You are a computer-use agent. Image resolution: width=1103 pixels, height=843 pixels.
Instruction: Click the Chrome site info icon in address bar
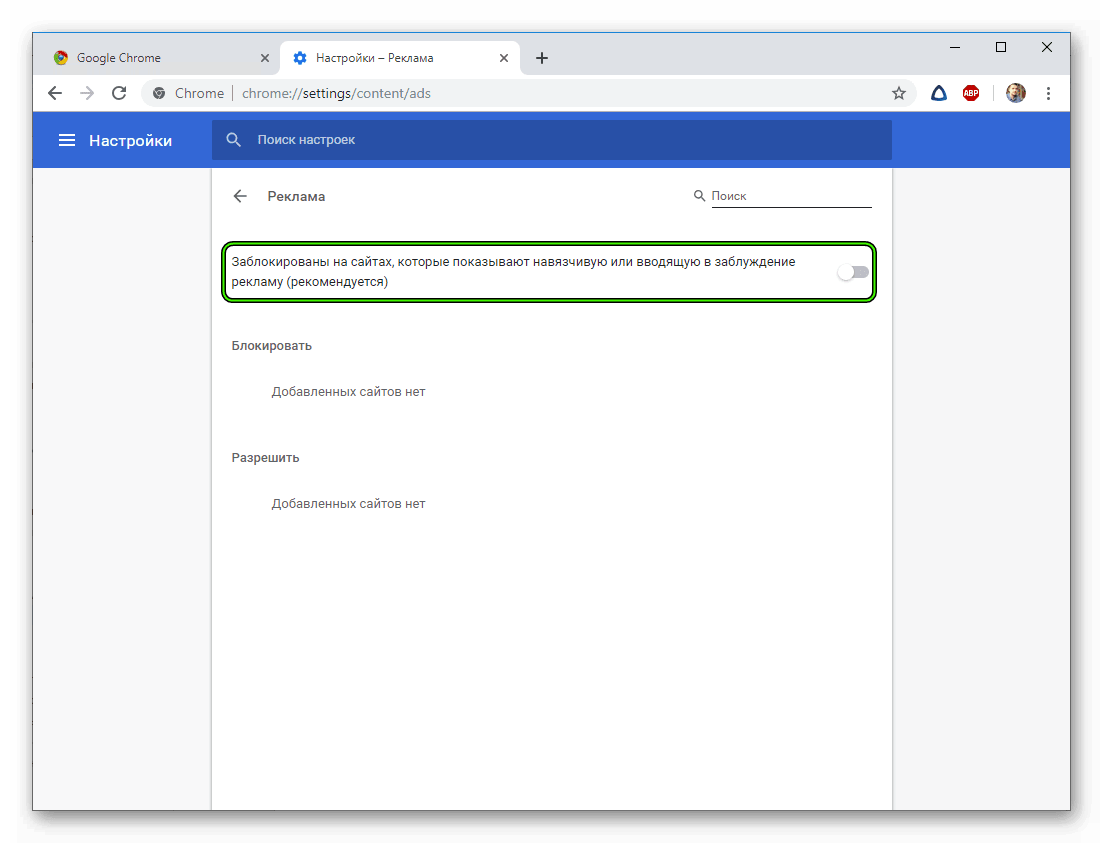pyautogui.click(x=159, y=93)
